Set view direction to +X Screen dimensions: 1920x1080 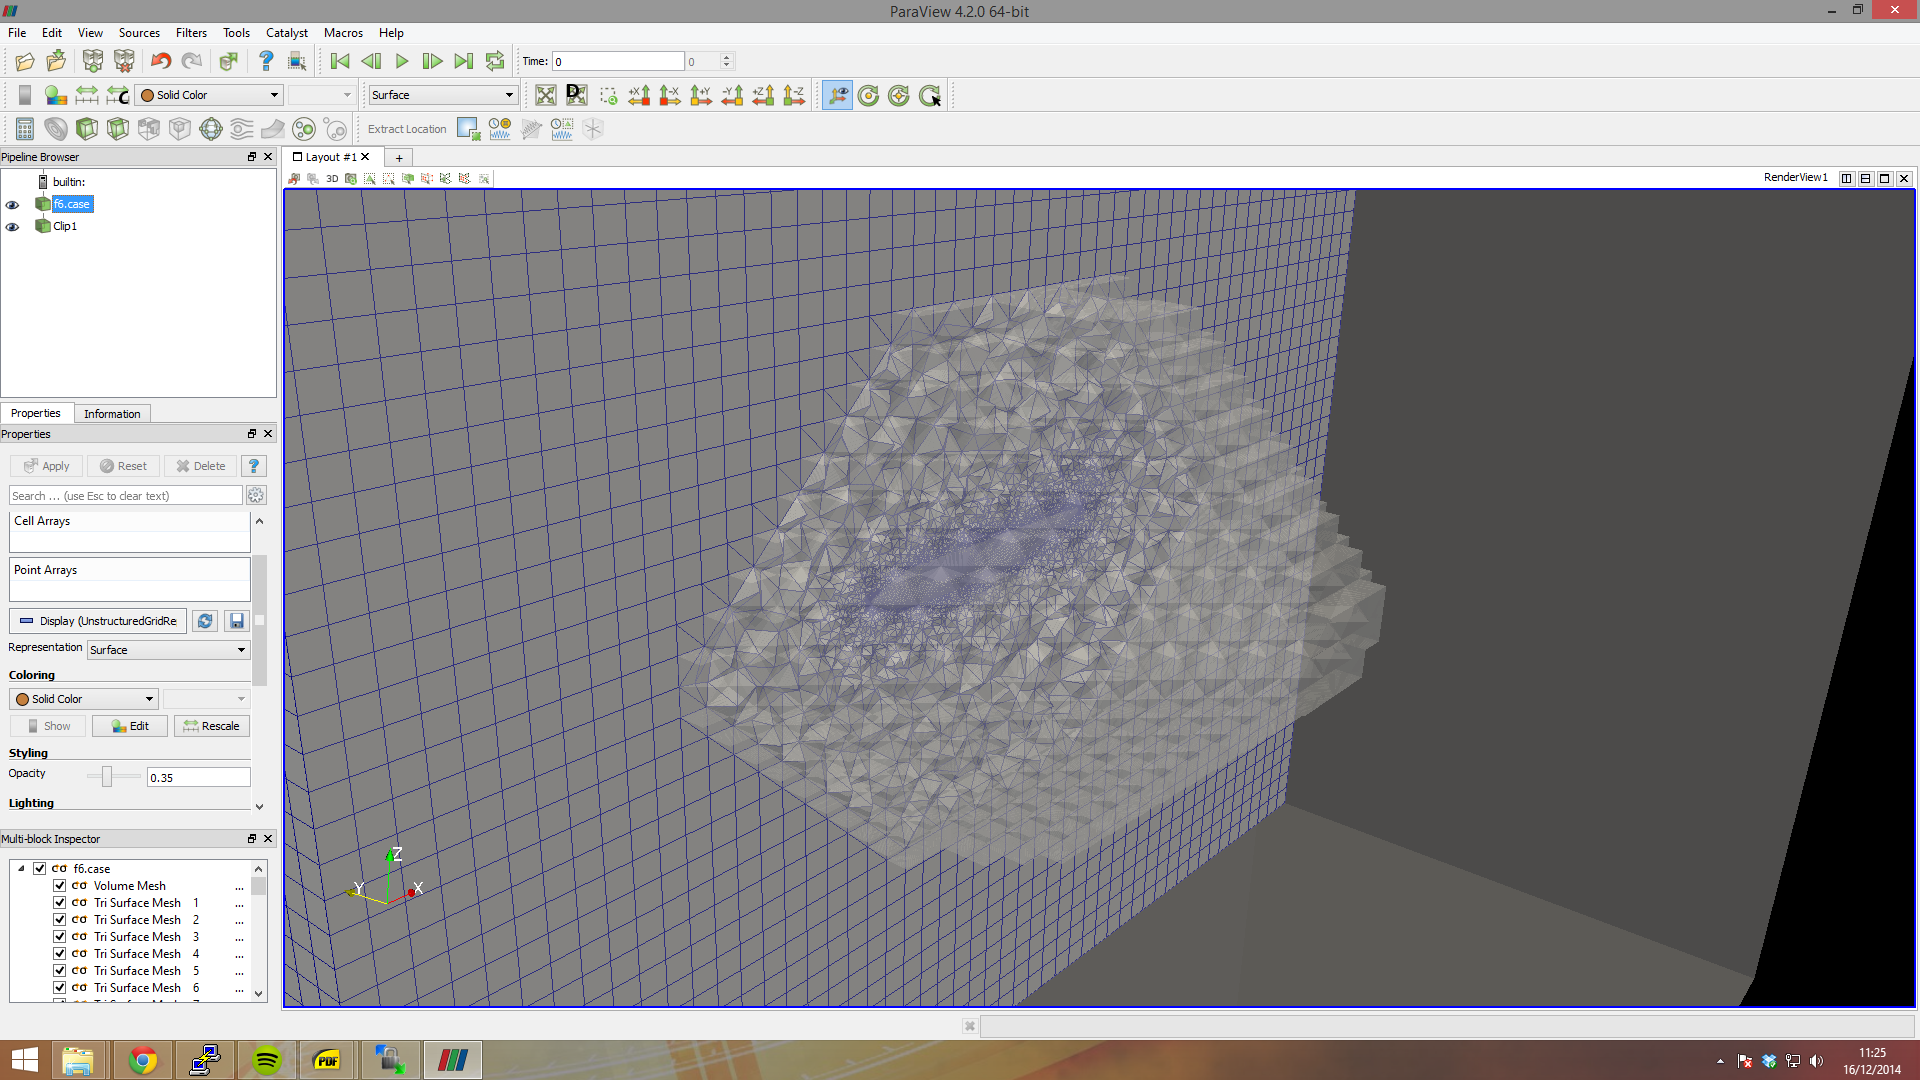click(x=639, y=95)
